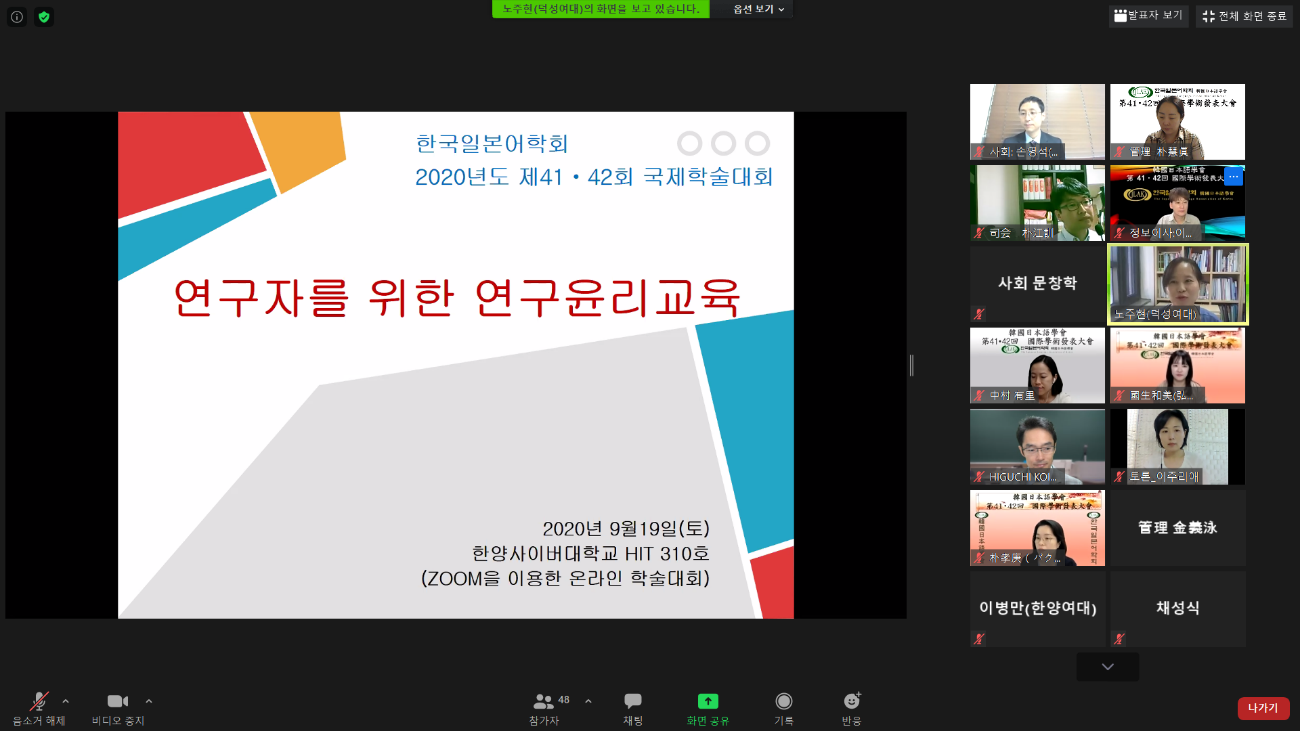1300x731 pixels.
Task: Open the 참가자 participants panel
Action: coord(545,708)
